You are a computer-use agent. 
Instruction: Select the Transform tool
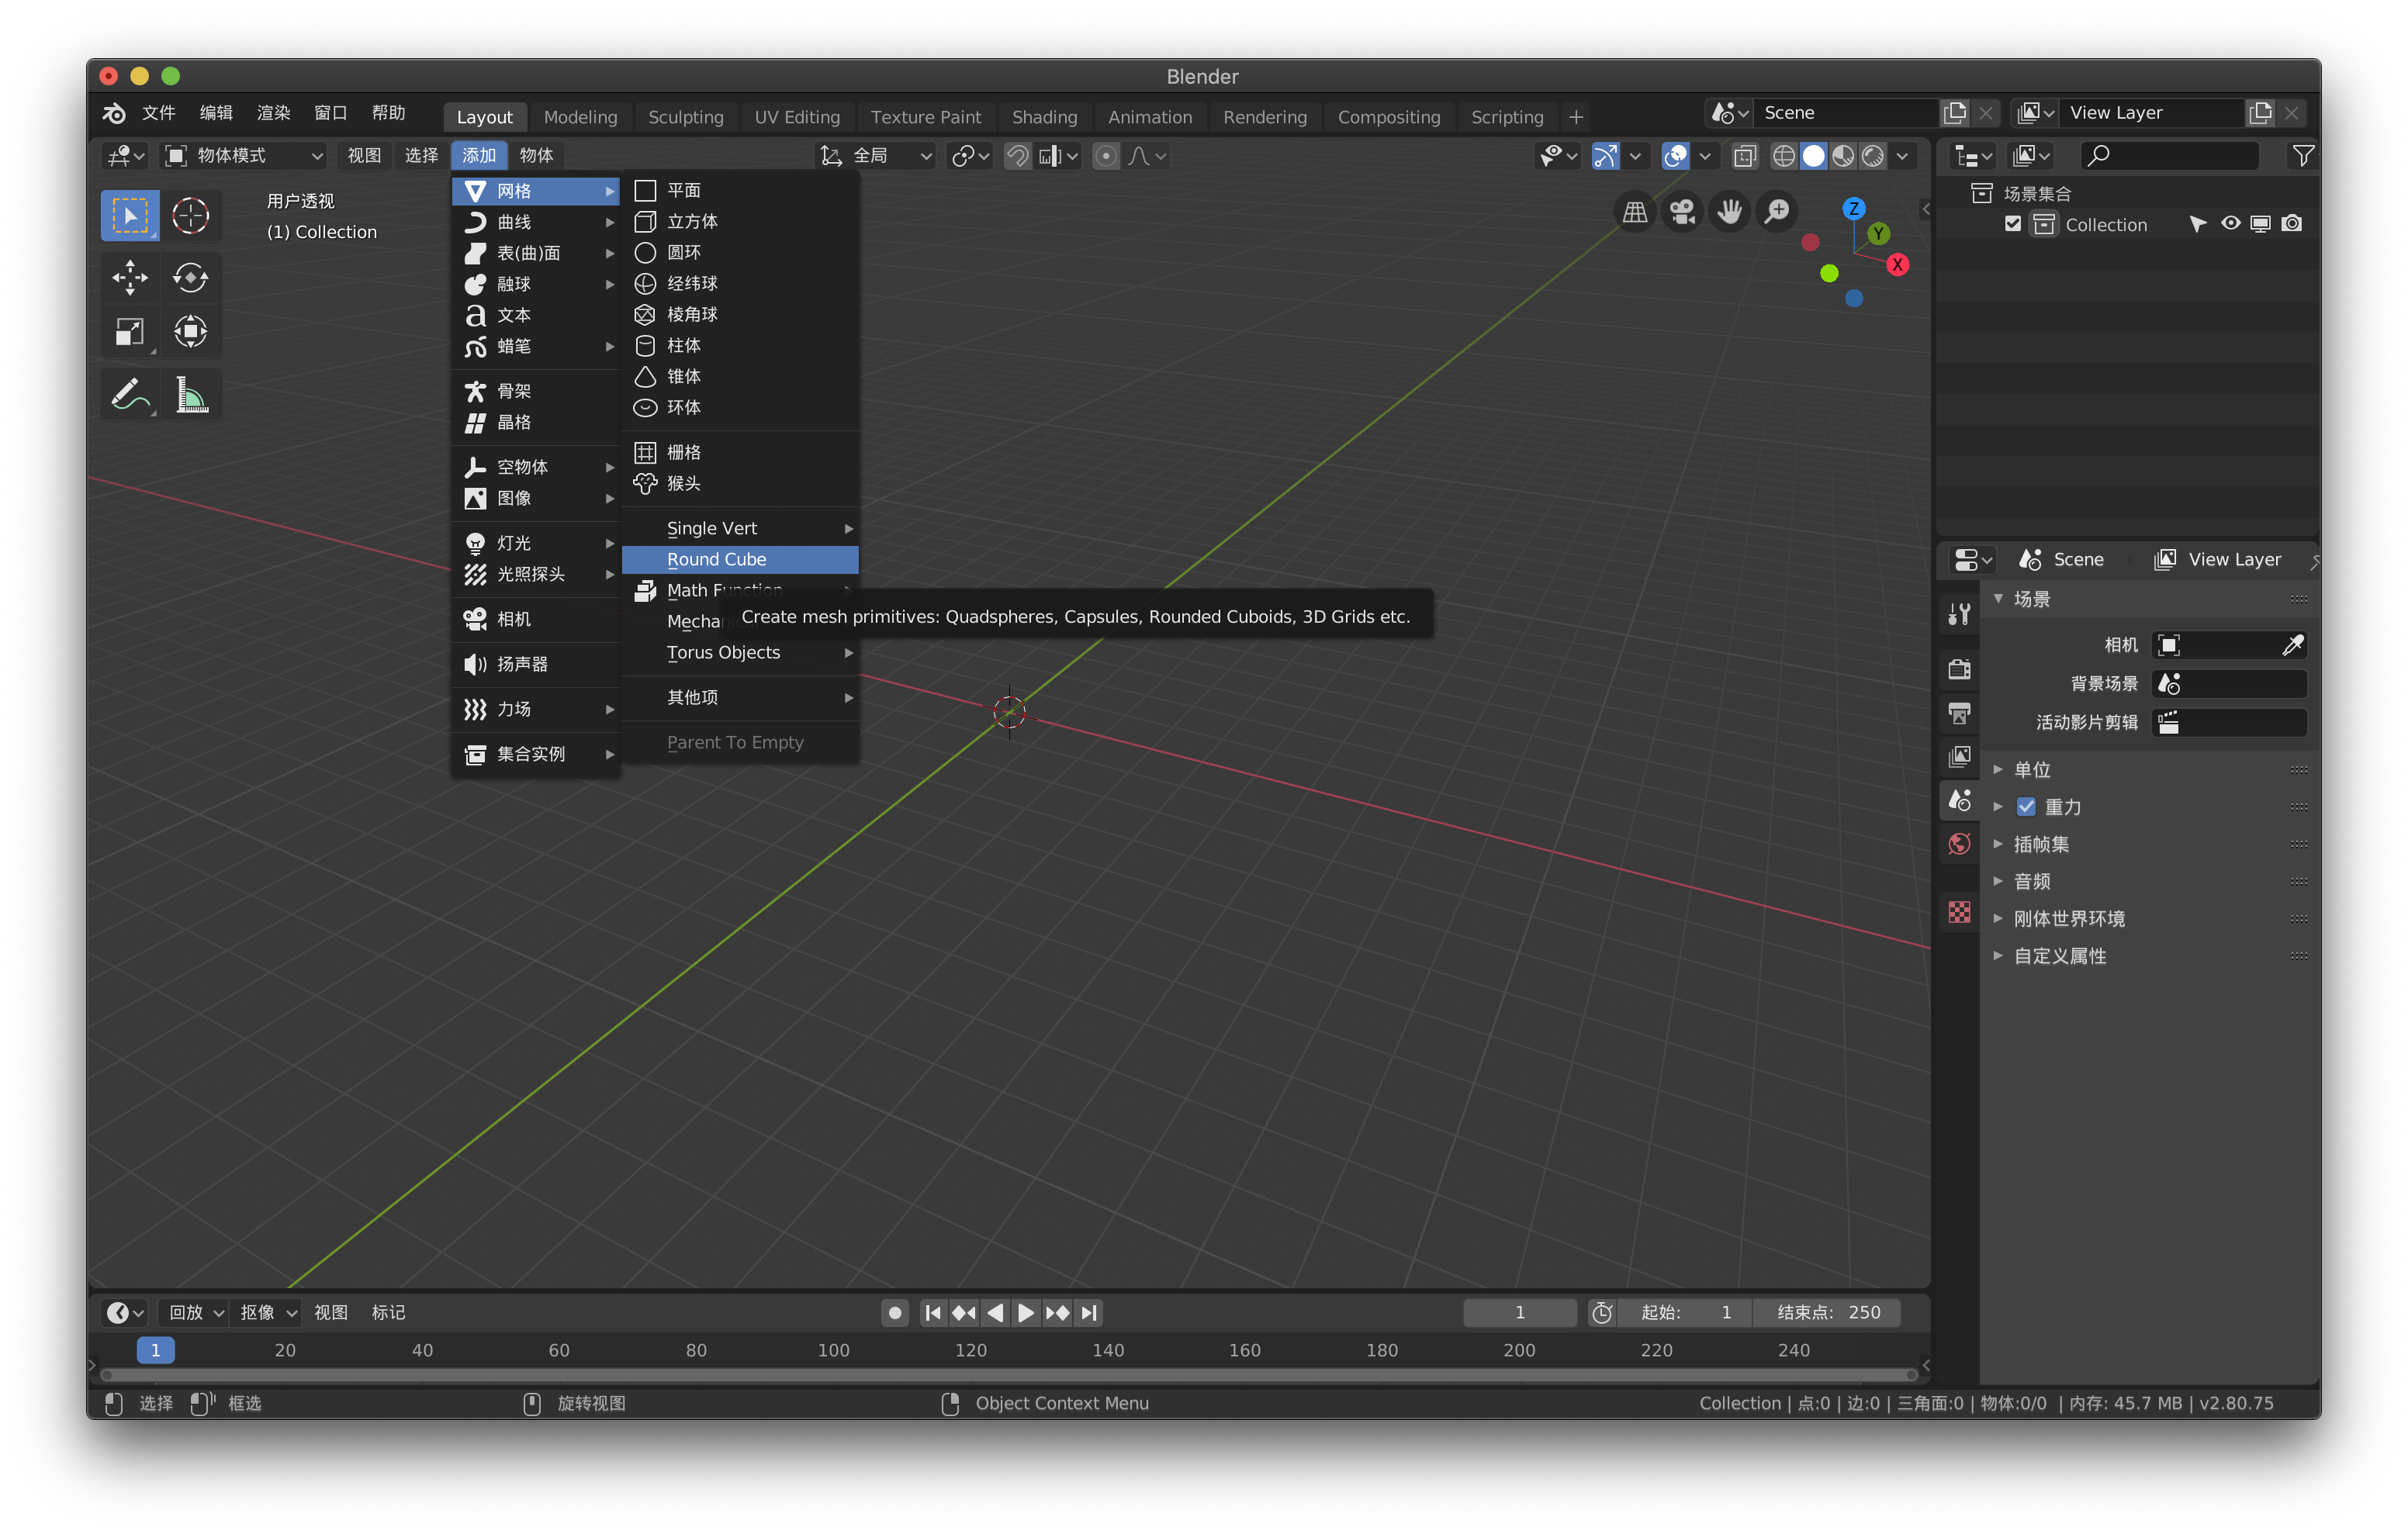[190, 331]
